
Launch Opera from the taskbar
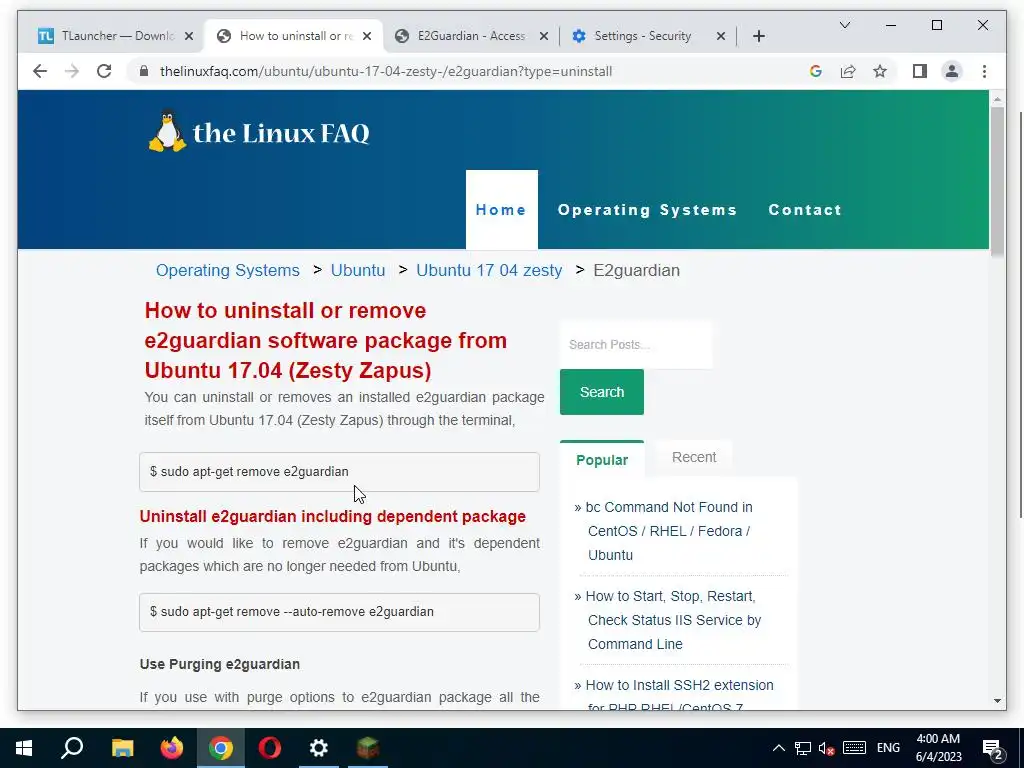pyautogui.click(x=270, y=748)
